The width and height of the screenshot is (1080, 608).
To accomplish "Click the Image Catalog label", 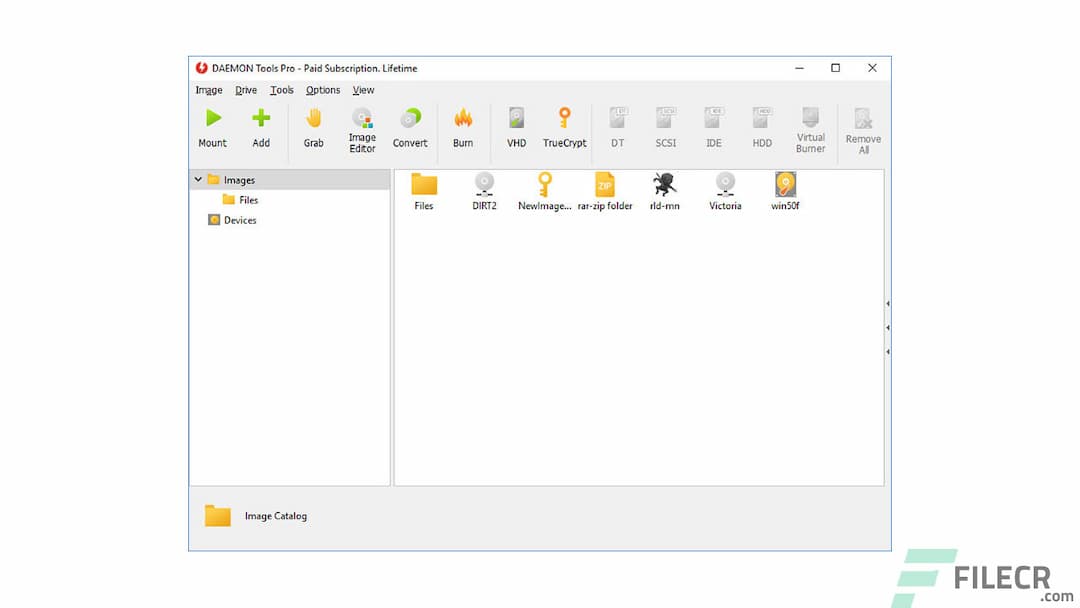I will pyautogui.click(x=276, y=516).
